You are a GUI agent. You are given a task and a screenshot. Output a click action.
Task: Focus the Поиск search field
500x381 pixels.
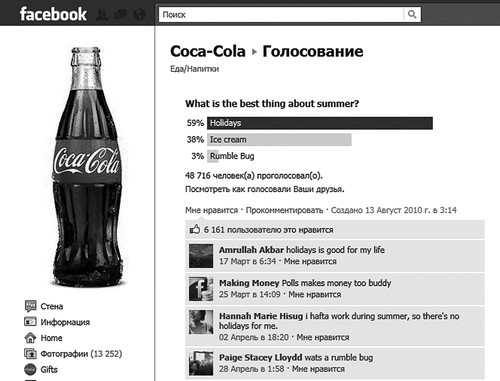click(x=281, y=14)
